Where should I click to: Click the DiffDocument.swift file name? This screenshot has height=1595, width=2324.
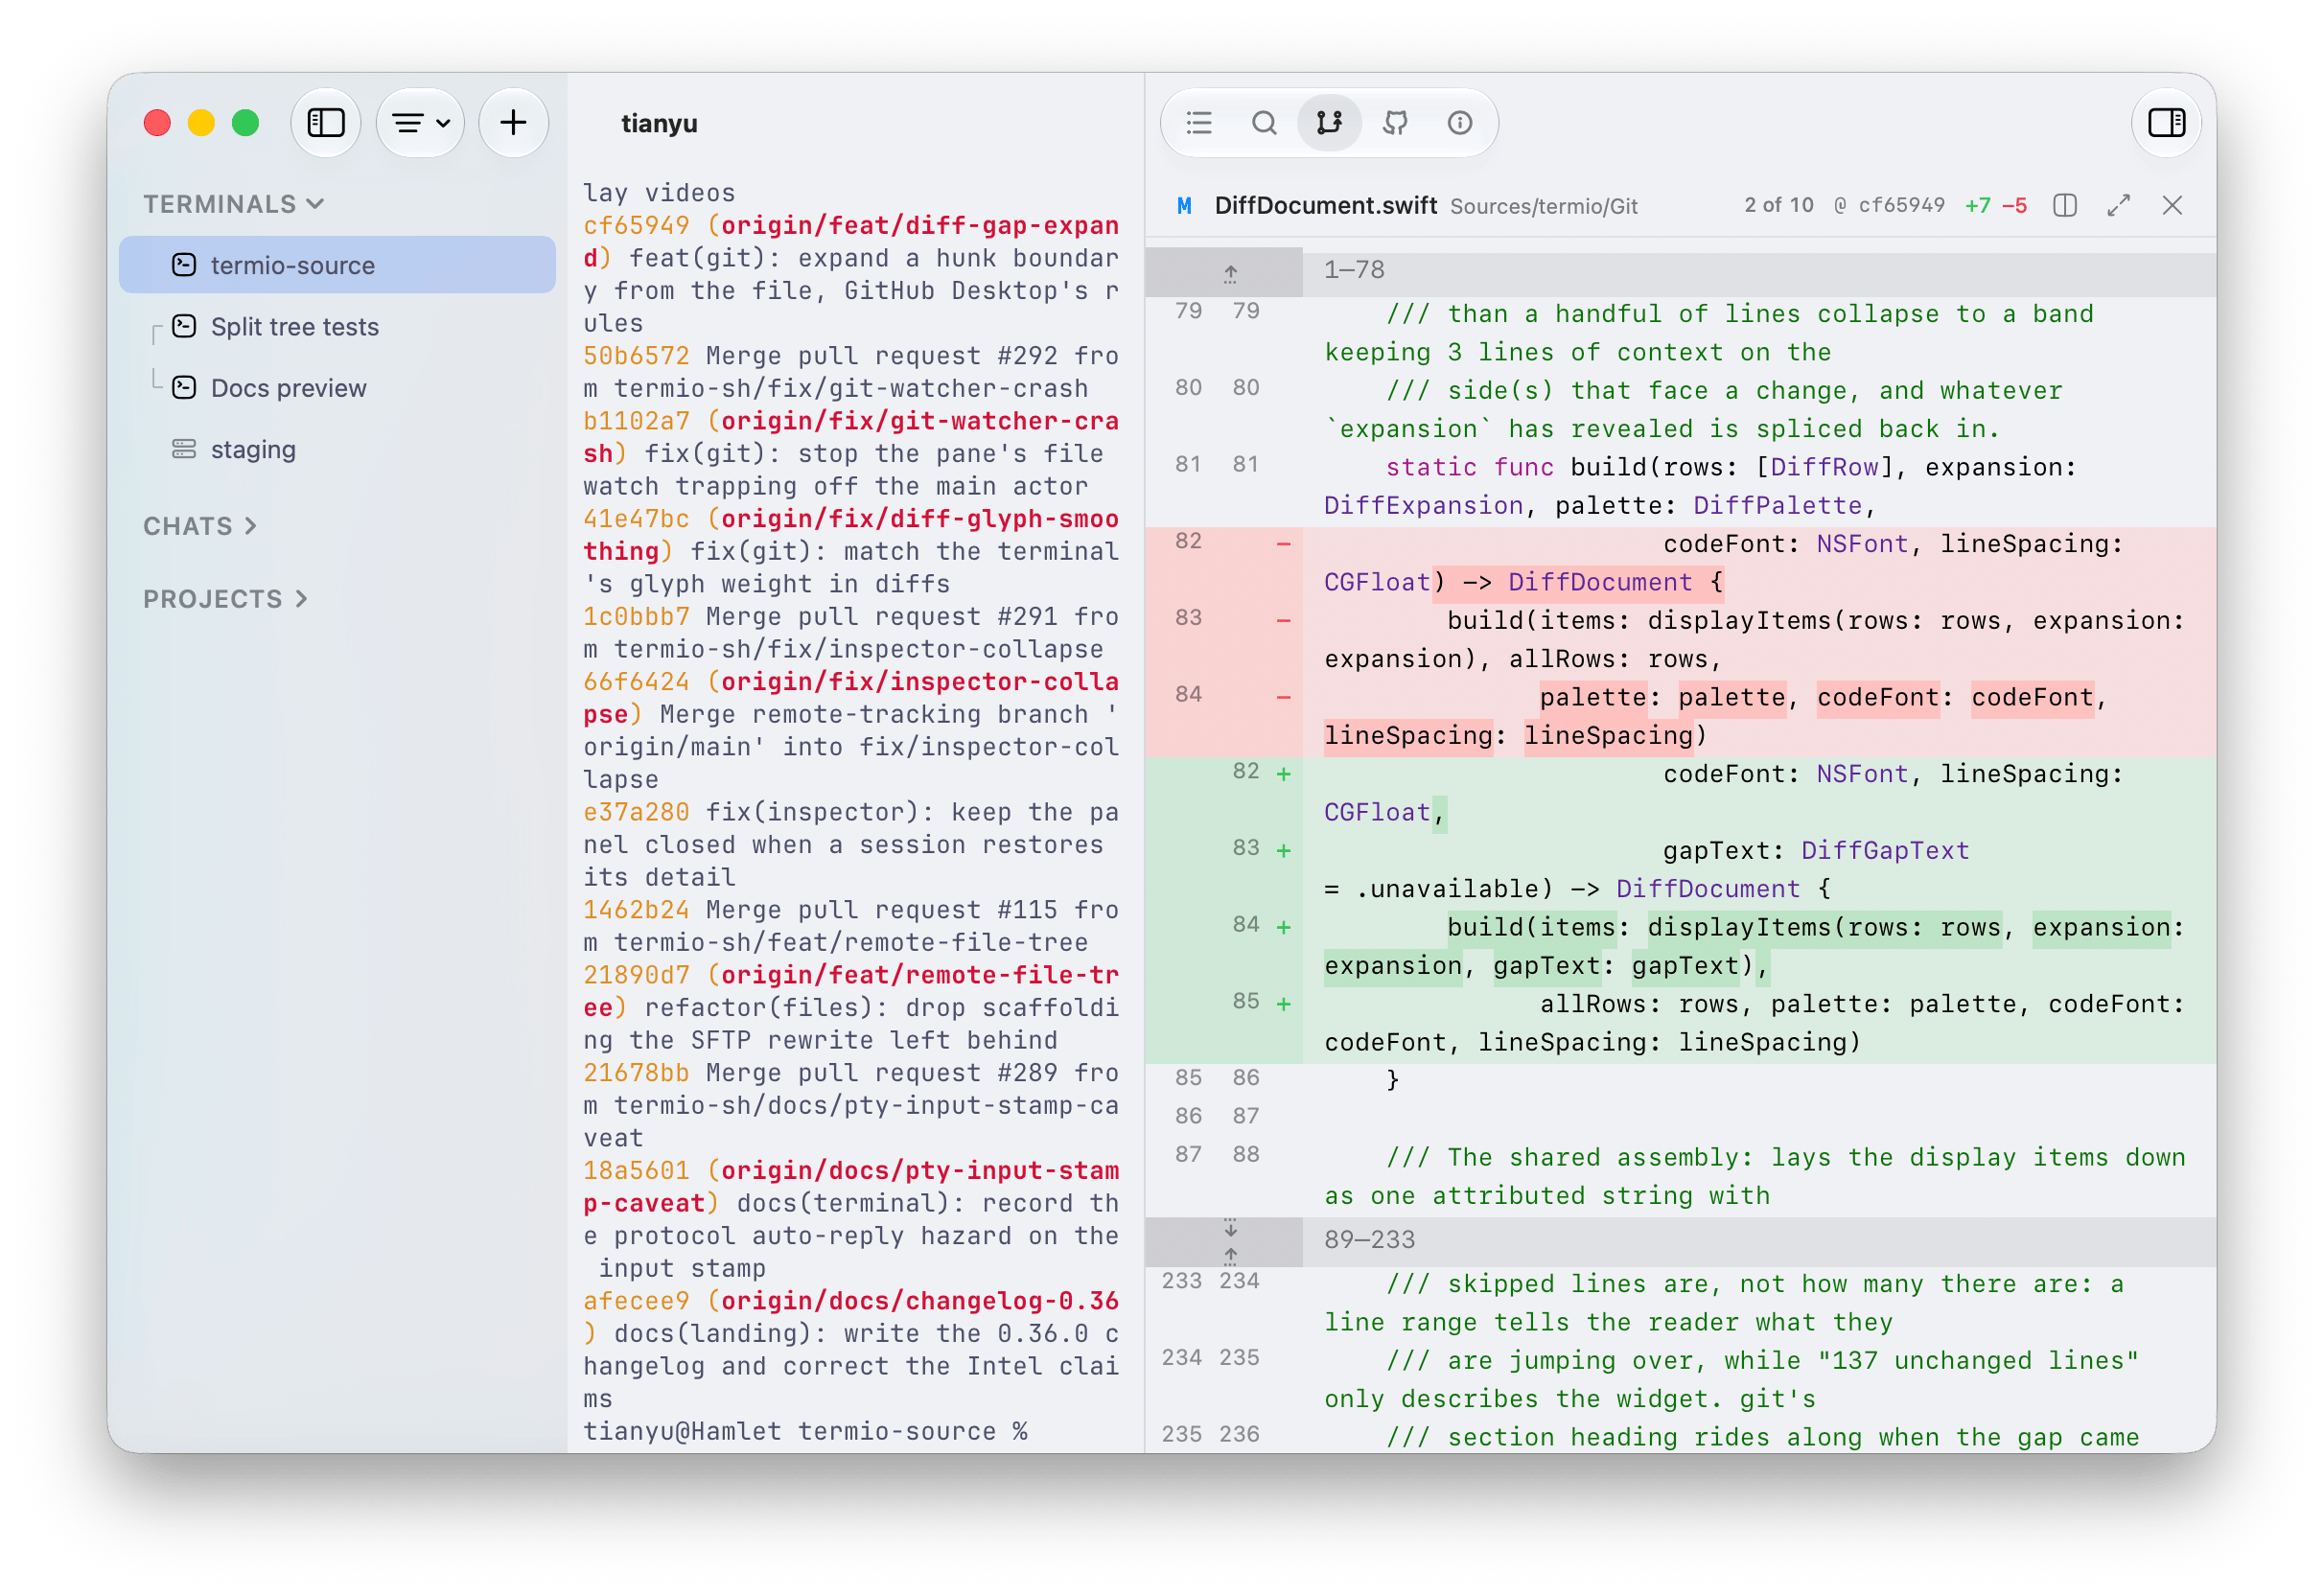click(x=1325, y=205)
